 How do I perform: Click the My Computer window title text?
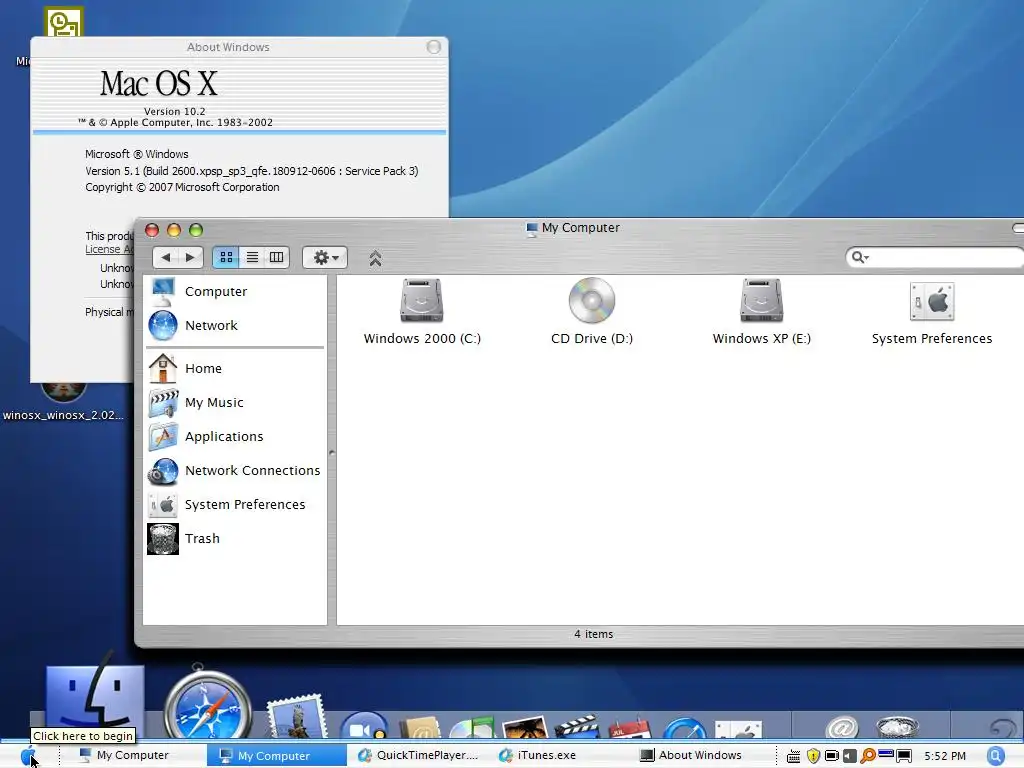click(x=581, y=227)
